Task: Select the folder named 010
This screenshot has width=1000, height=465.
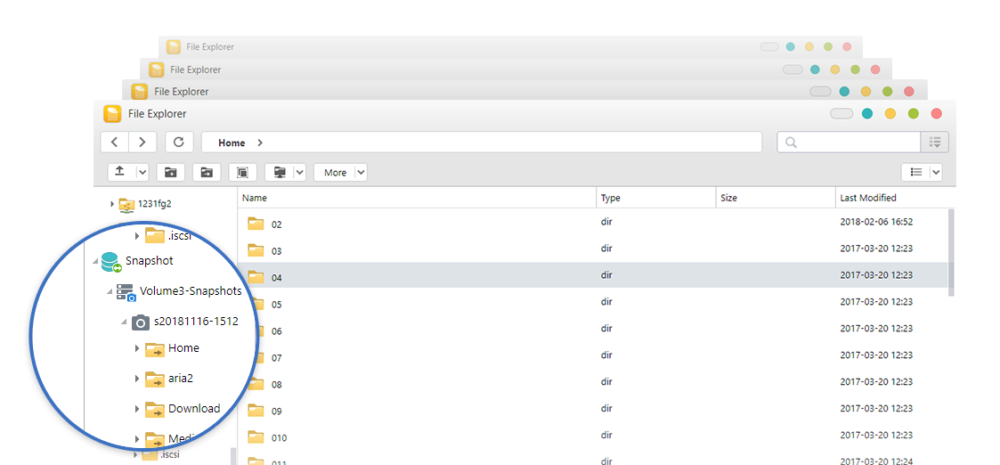Action: click(279, 438)
